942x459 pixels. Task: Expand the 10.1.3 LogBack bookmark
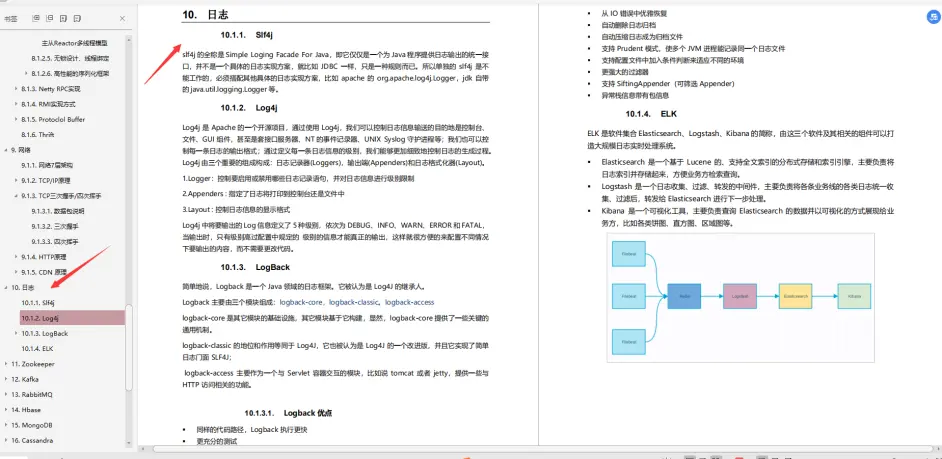(x=16, y=333)
